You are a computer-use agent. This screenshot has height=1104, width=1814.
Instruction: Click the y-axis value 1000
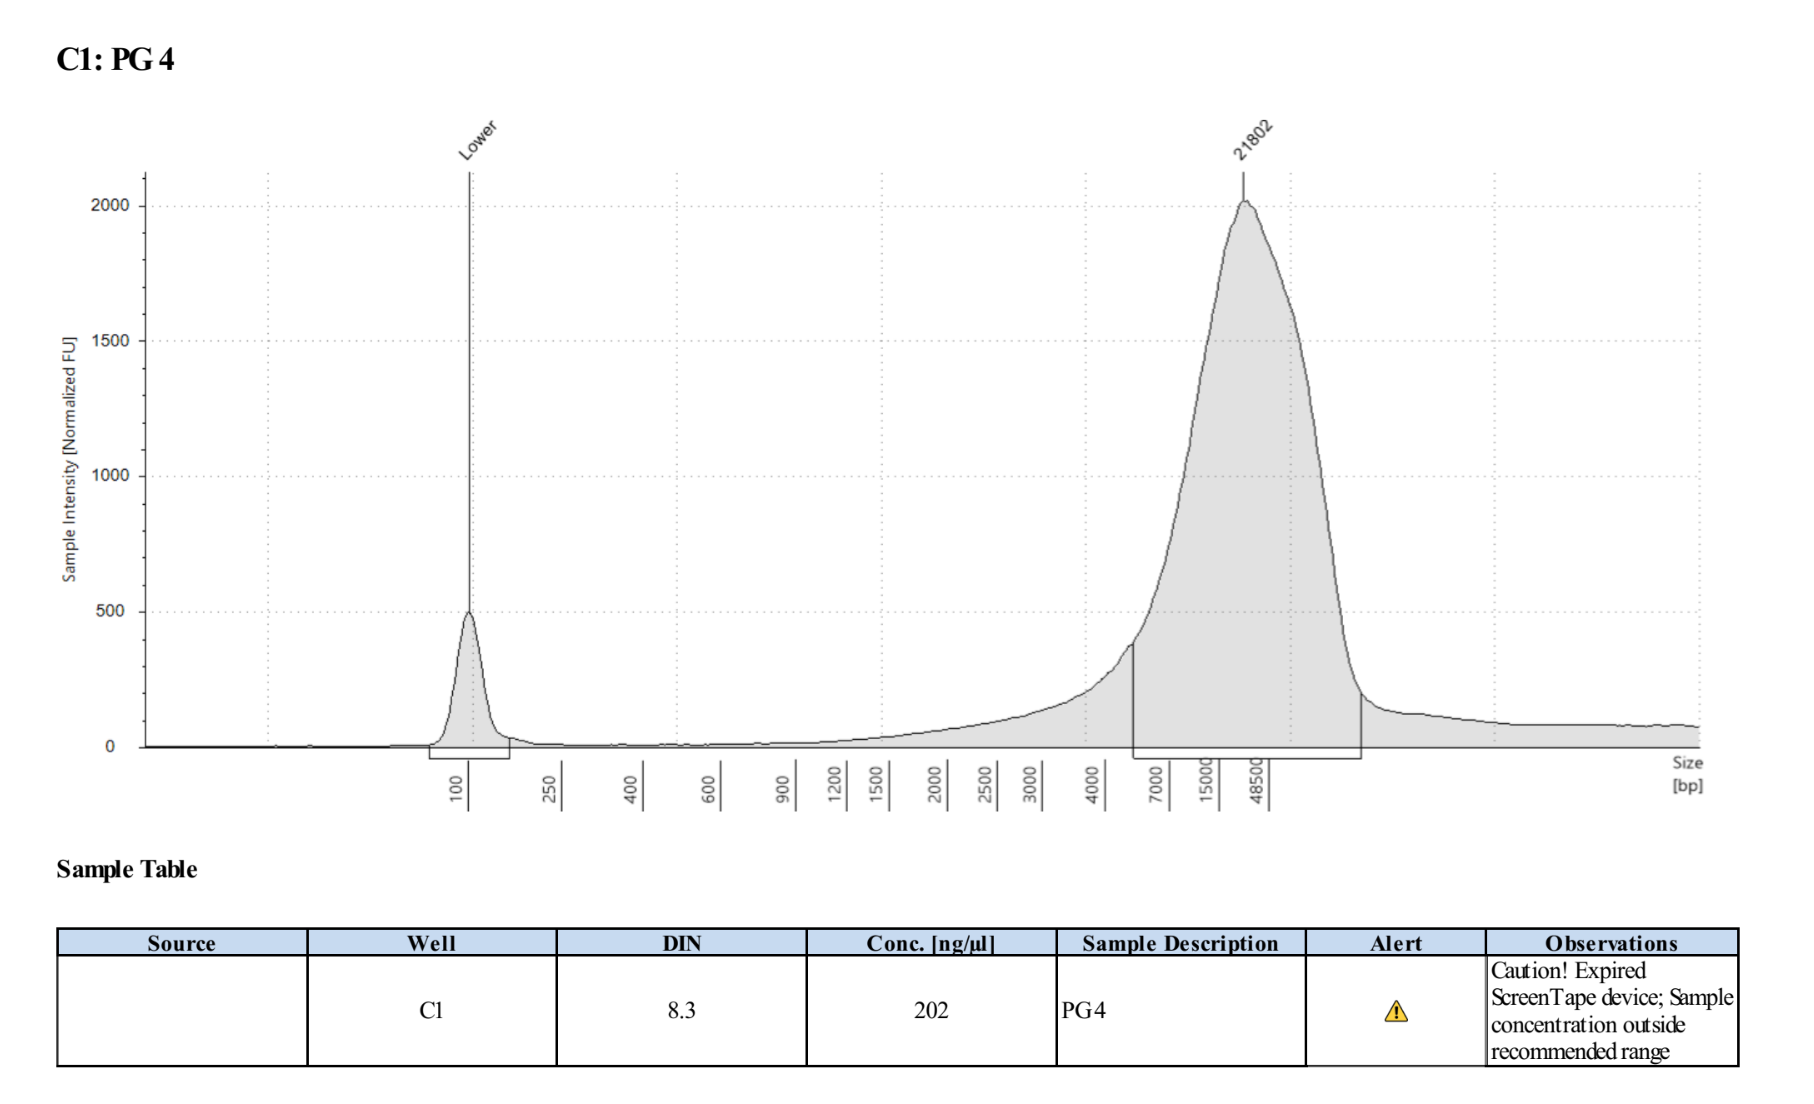[x=110, y=476]
